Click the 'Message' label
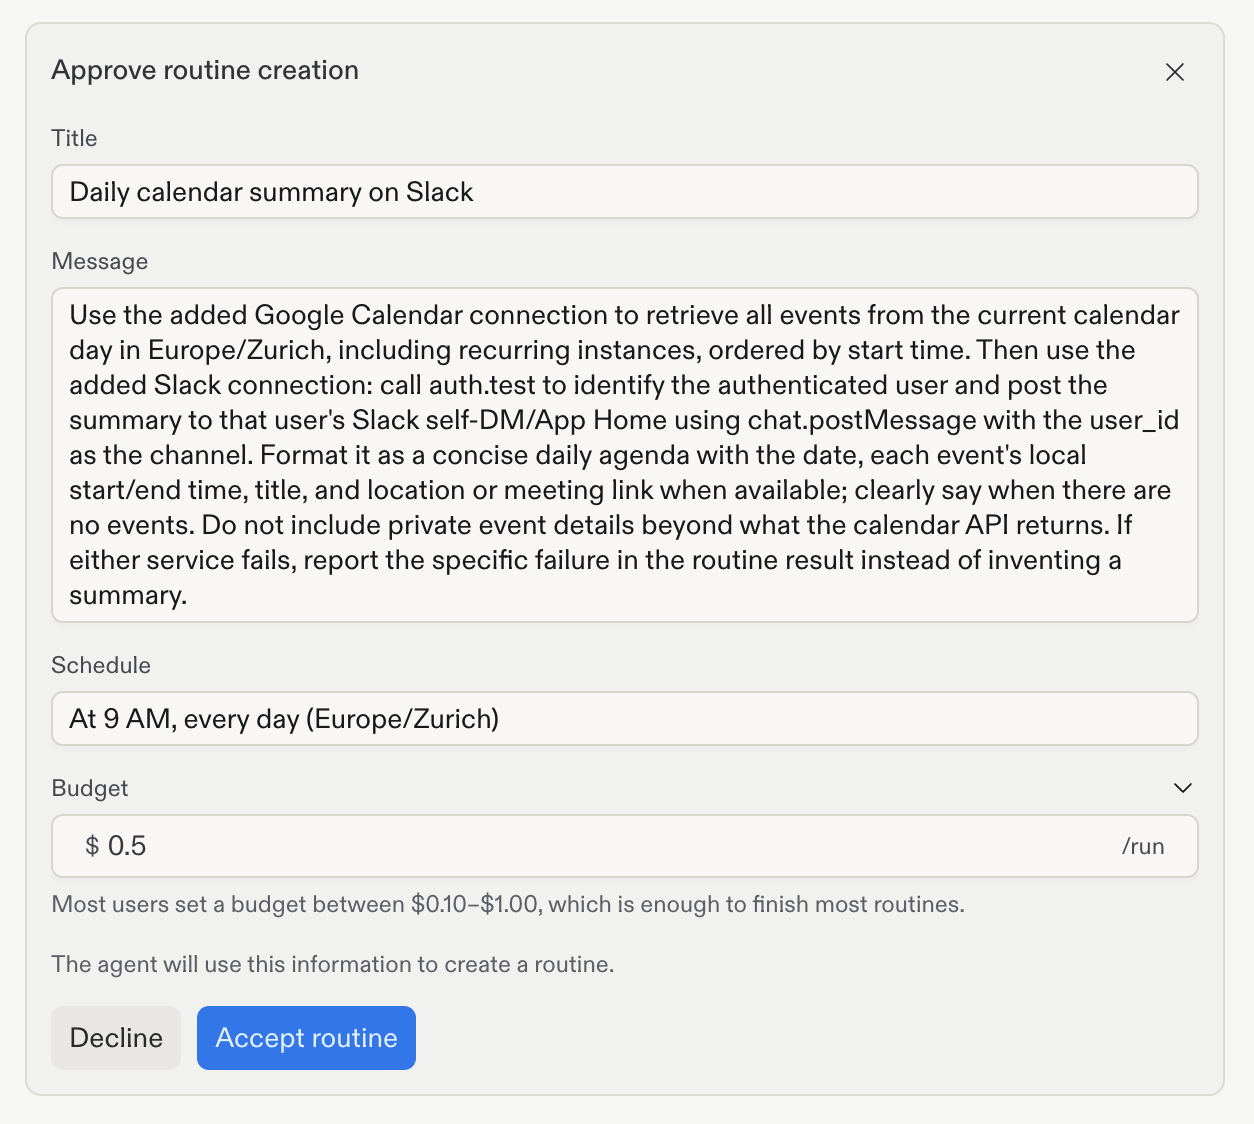Image resolution: width=1254 pixels, height=1124 pixels. pos(100,261)
